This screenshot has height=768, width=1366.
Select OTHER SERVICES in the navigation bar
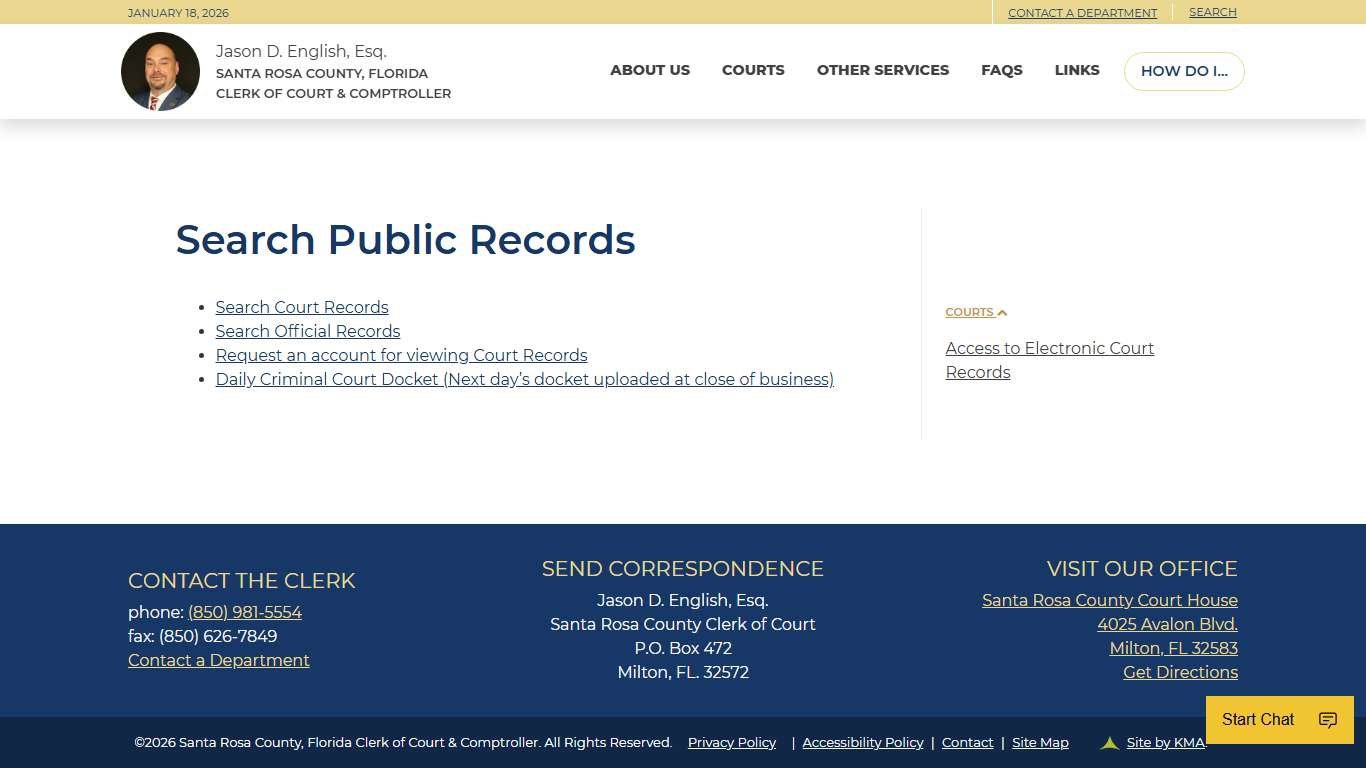click(883, 70)
